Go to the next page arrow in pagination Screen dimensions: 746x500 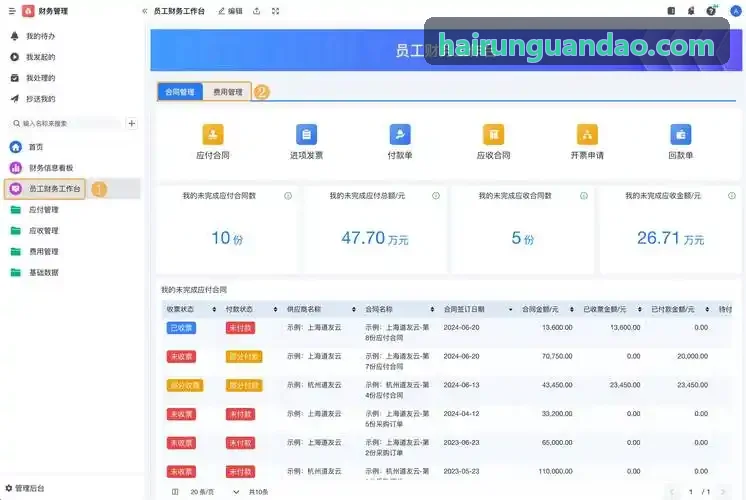(723, 492)
